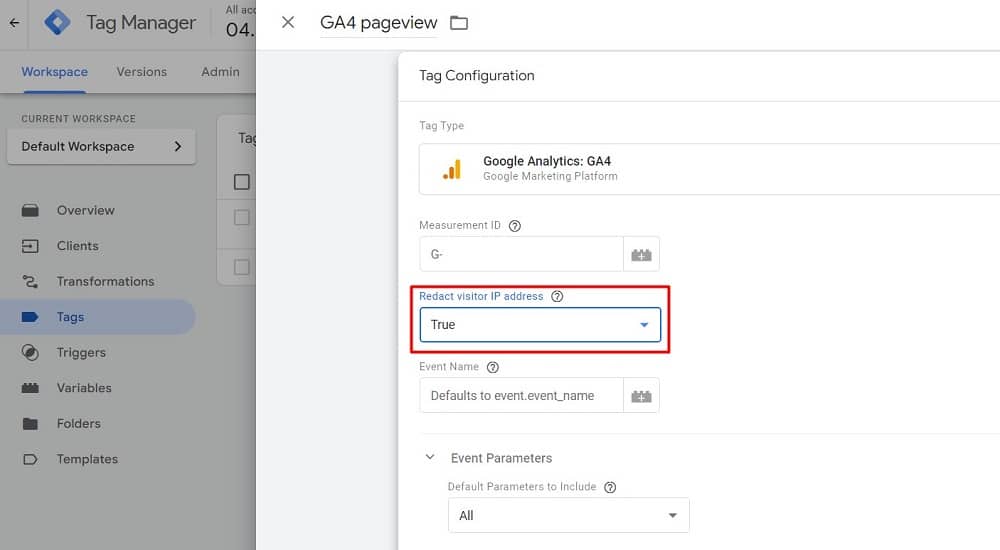The image size is (1000, 550).
Task: Open Clients in the sidebar
Action: point(77,246)
